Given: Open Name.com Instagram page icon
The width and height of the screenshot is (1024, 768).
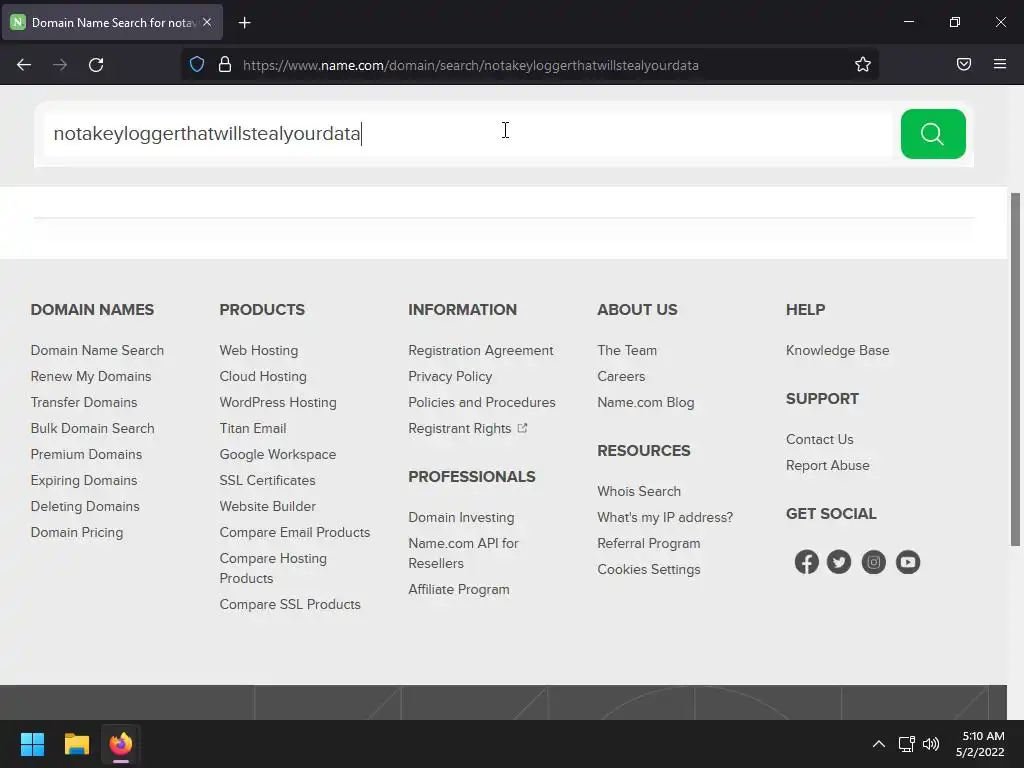Looking at the screenshot, I should click(x=873, y=562).
